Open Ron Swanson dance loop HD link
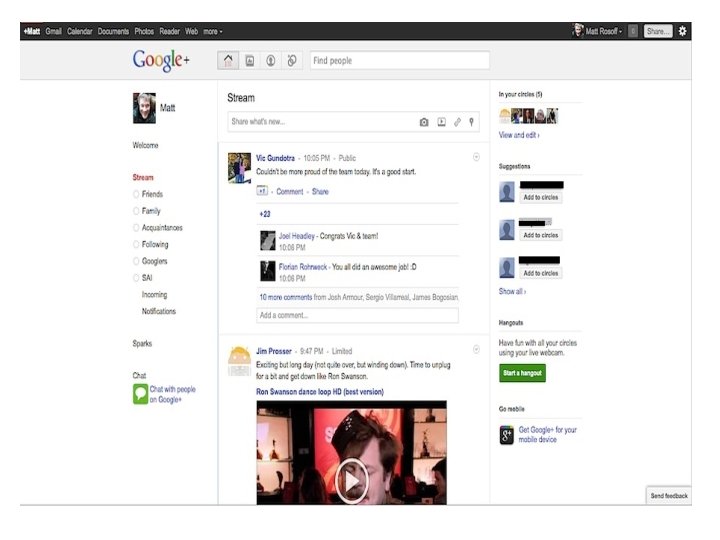The width and height of the screenshot is (720, 540). [320, 392]
